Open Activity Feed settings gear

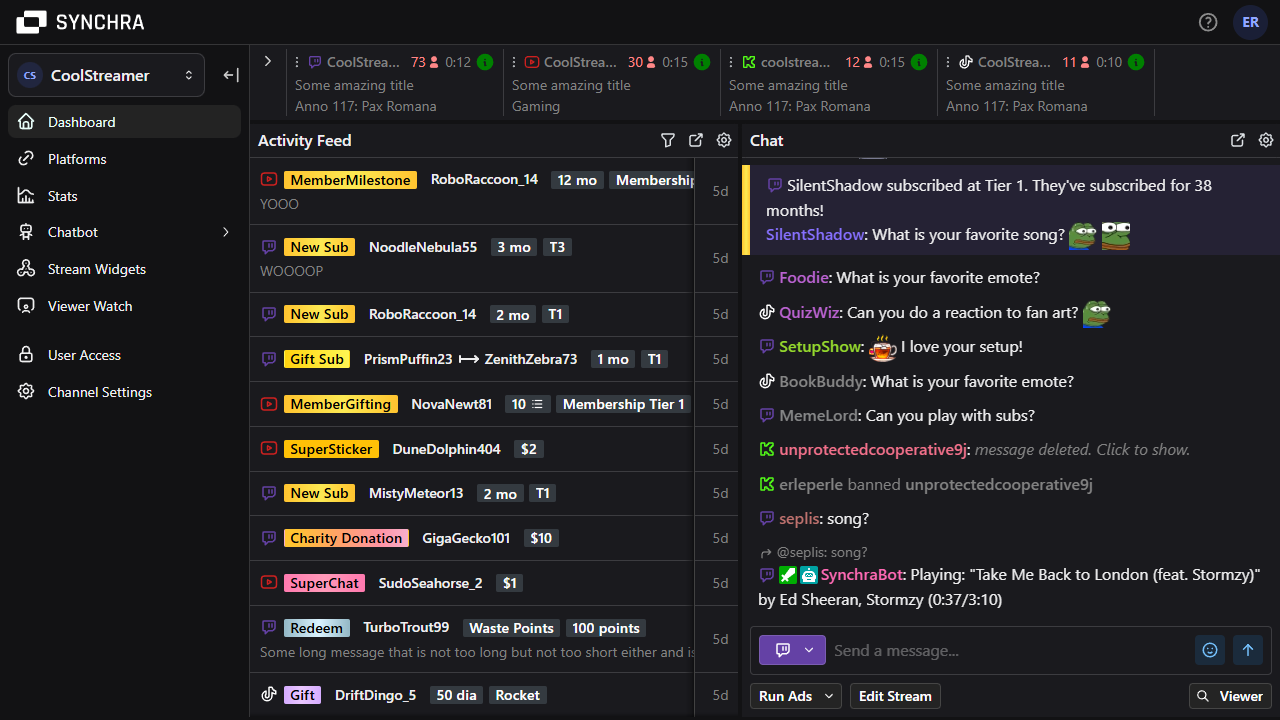(x=723, y=140)
